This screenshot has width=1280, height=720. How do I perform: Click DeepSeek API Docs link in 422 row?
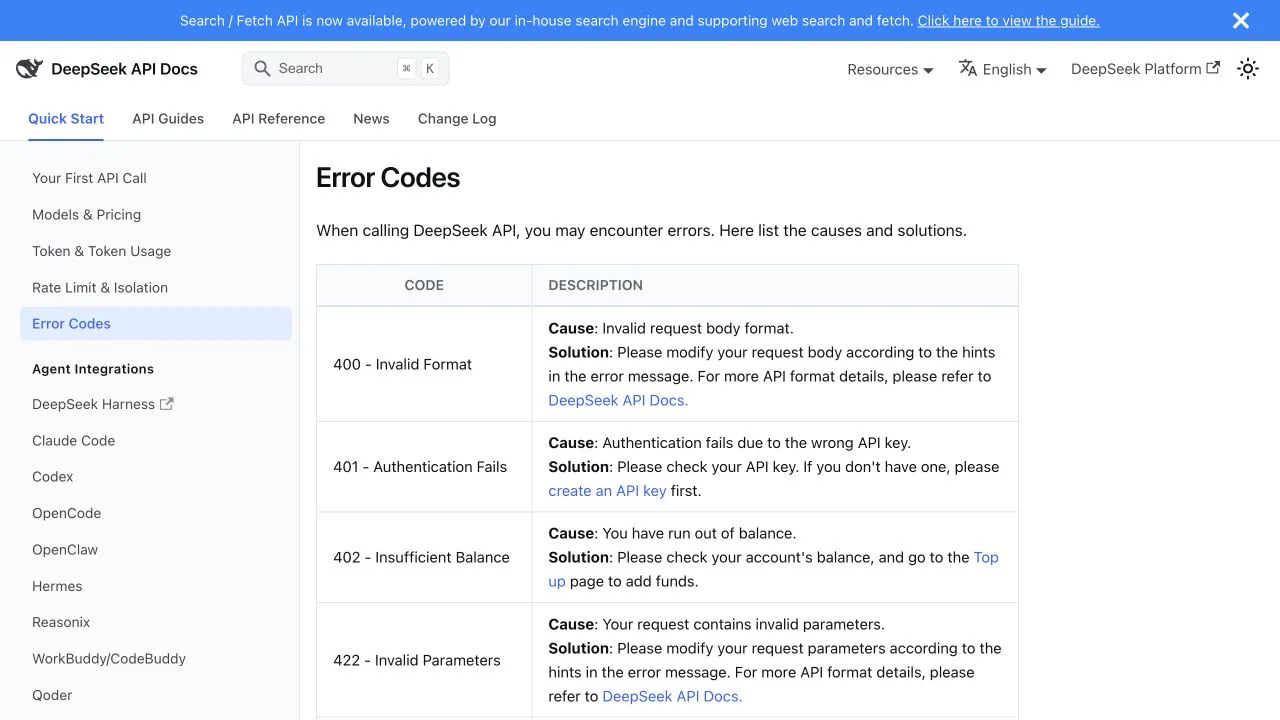click(x=672, y=696)
